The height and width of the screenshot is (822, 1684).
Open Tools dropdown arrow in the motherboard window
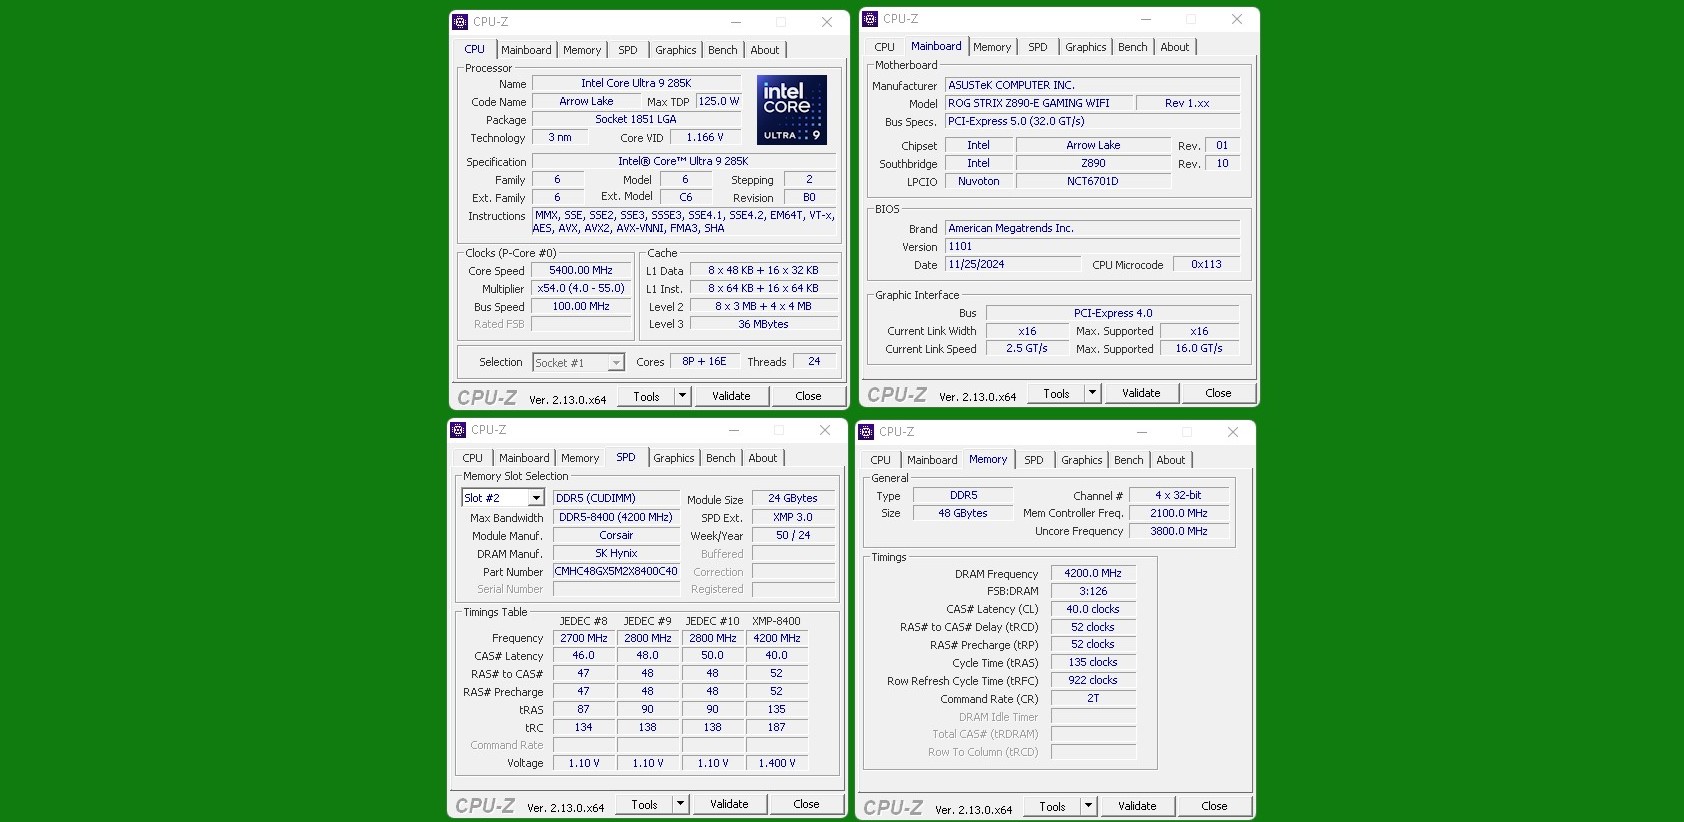(1092, 393)
